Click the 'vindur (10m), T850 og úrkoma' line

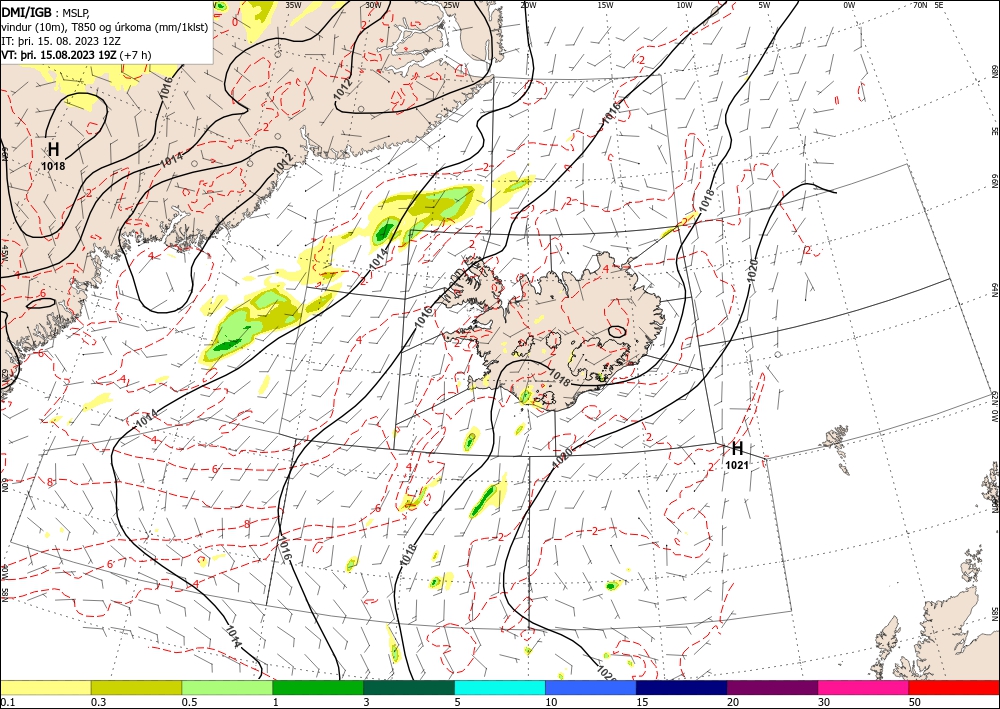pyautogui.click(x=105, y=26)
